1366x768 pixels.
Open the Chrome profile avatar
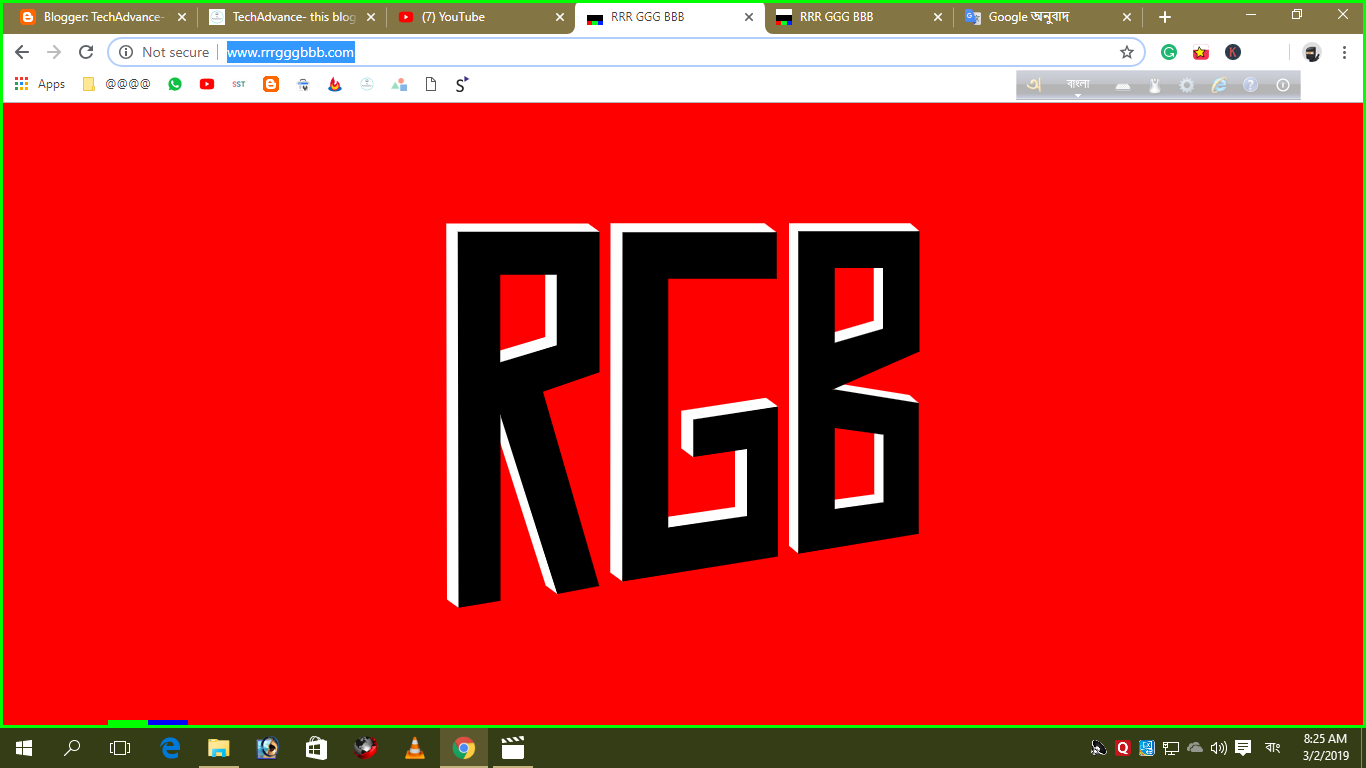(1311, 52)
